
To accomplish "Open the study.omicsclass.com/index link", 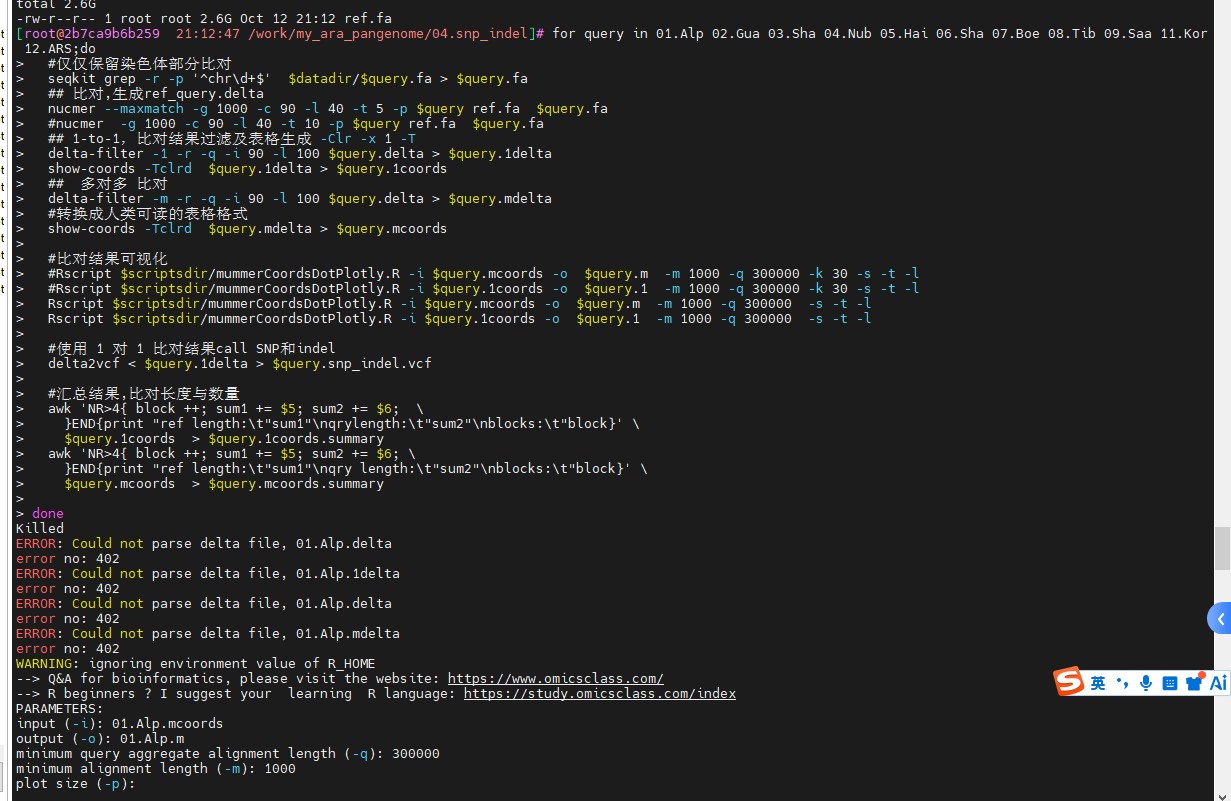I will (x=599, y=693).
